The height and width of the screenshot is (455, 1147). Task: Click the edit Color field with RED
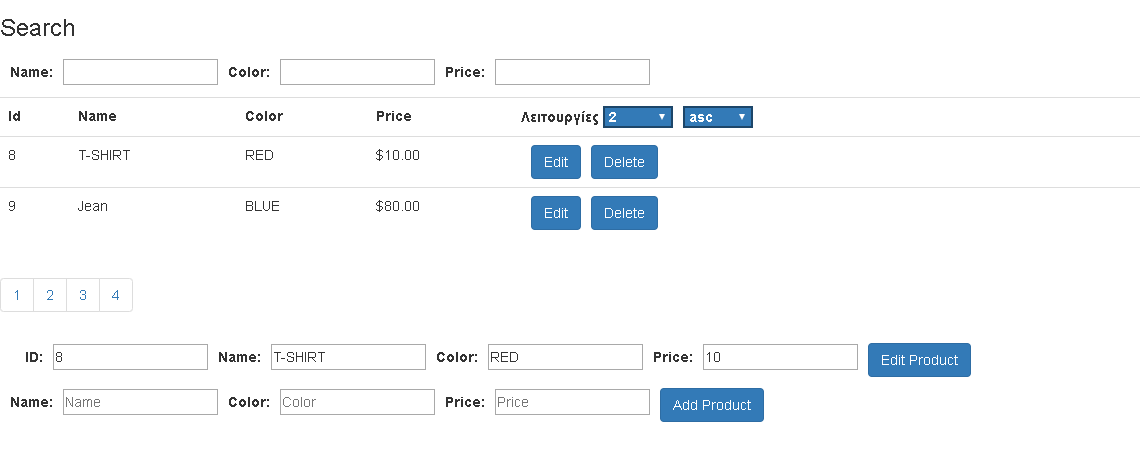(565, 357)
